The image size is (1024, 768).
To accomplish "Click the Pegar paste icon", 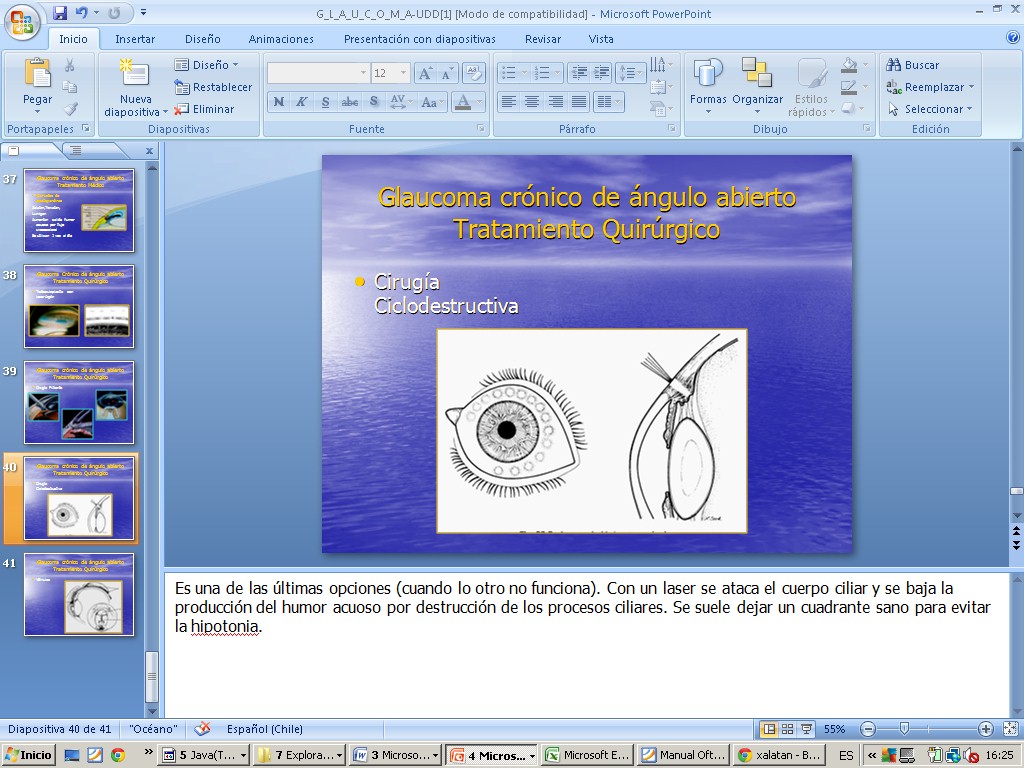I will [37, 74].
